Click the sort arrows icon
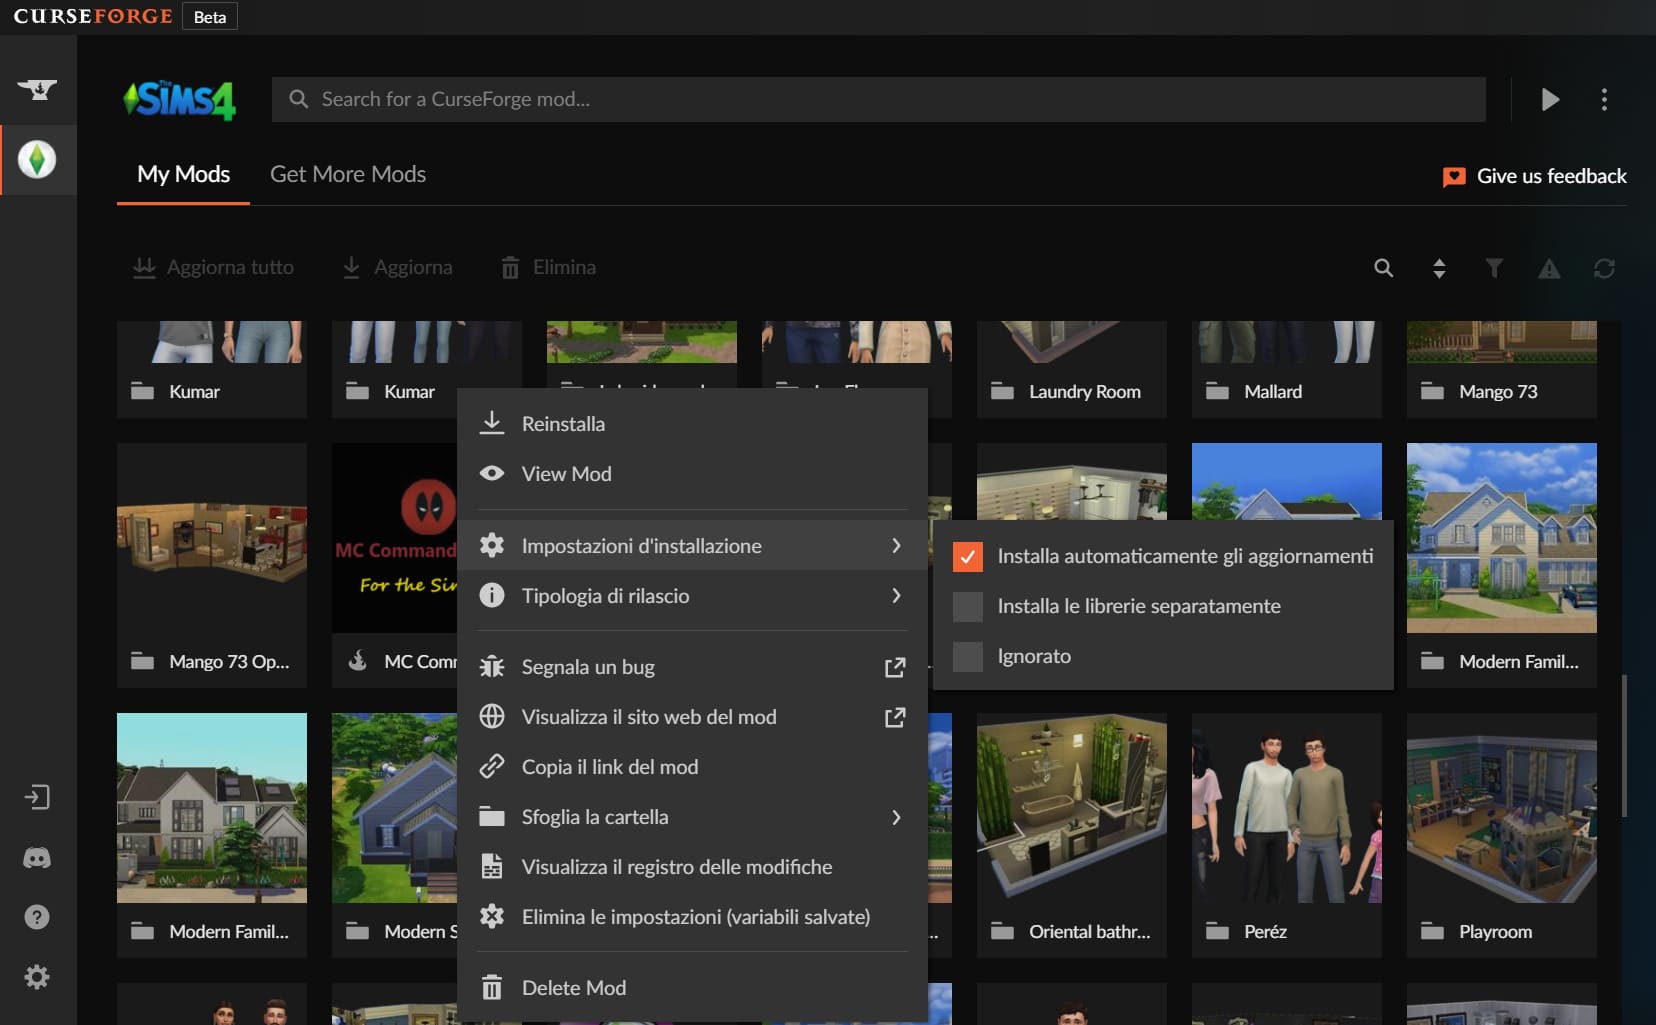The width and height of the screenshot is (1656, 1025). coord(1439,268)
